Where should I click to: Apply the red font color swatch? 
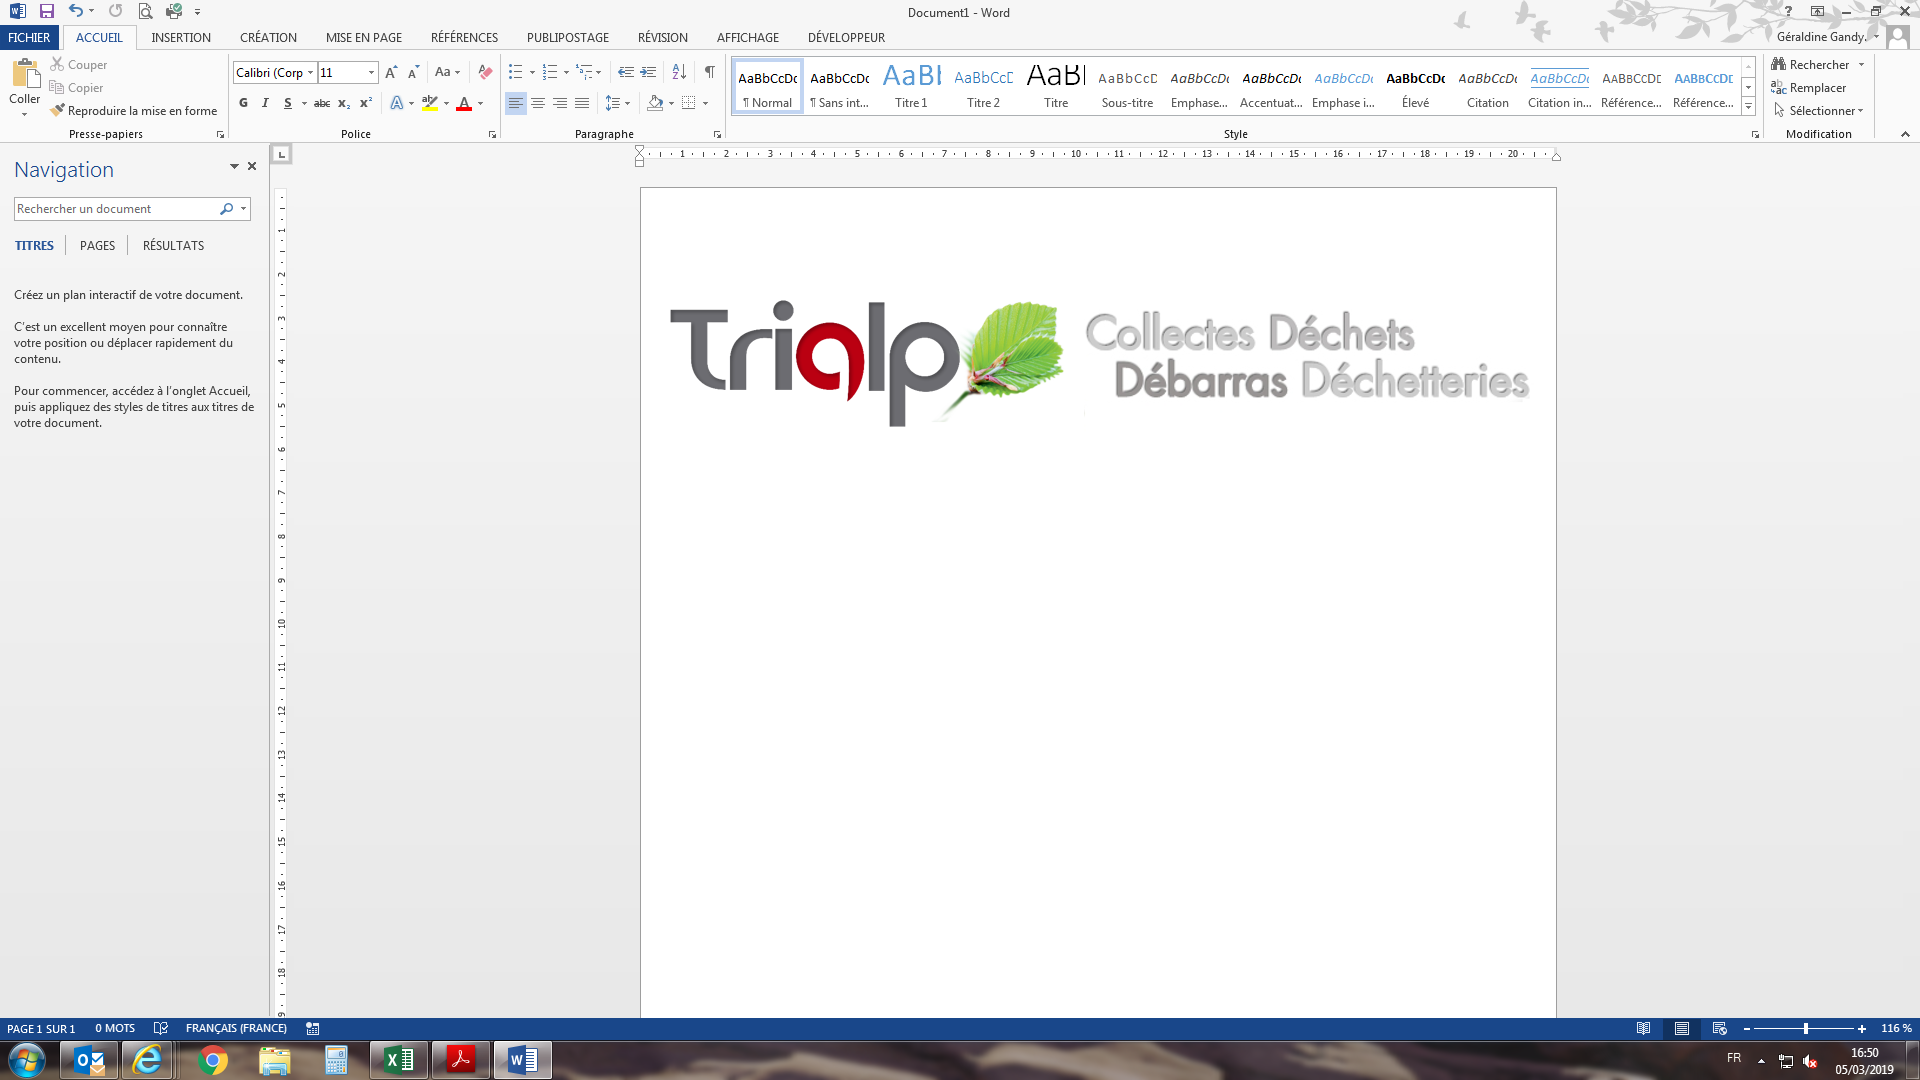(464, 104)
